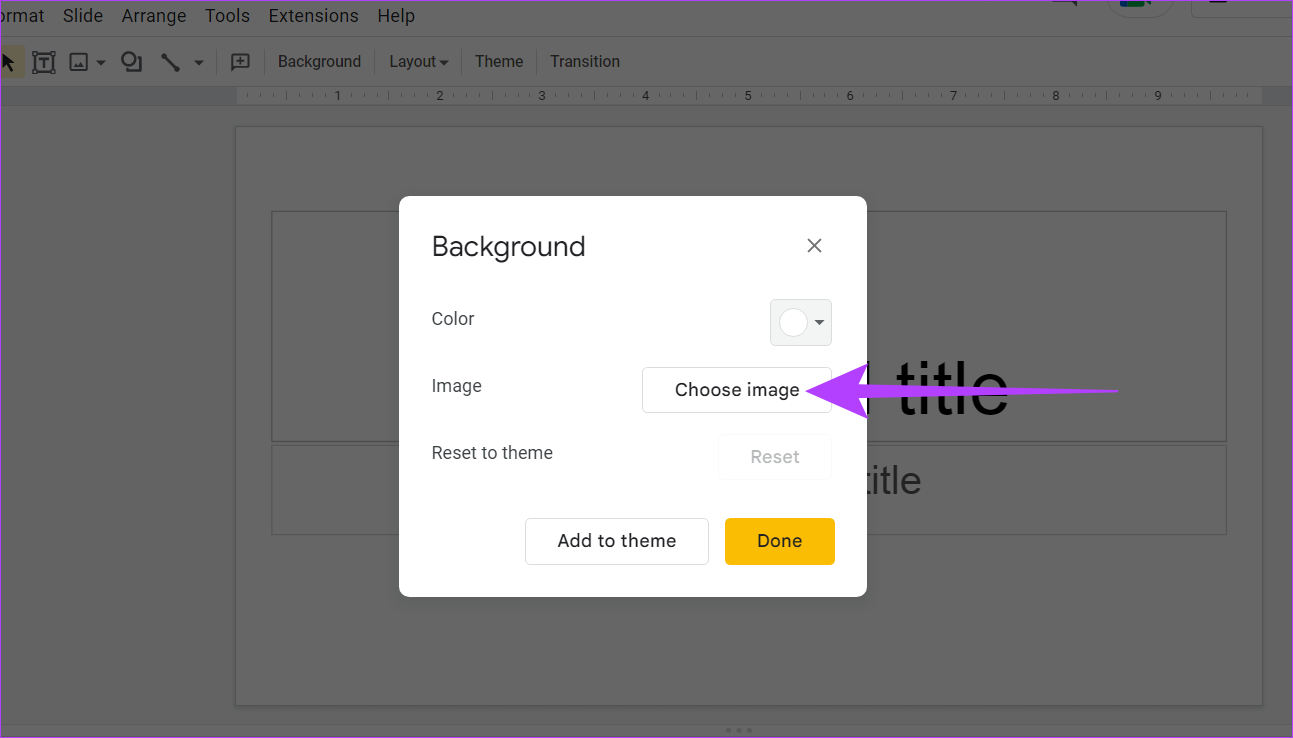Open the Extensions menu
Screen dimensions: 1293x738
[313, 16]
